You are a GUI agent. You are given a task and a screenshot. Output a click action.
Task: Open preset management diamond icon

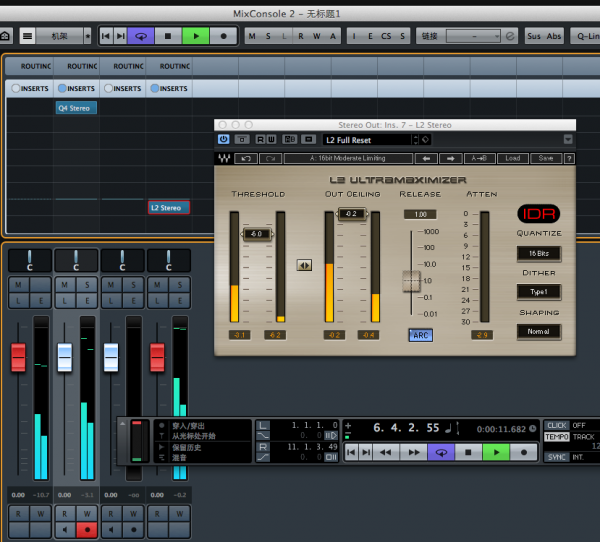coord(426,140)
